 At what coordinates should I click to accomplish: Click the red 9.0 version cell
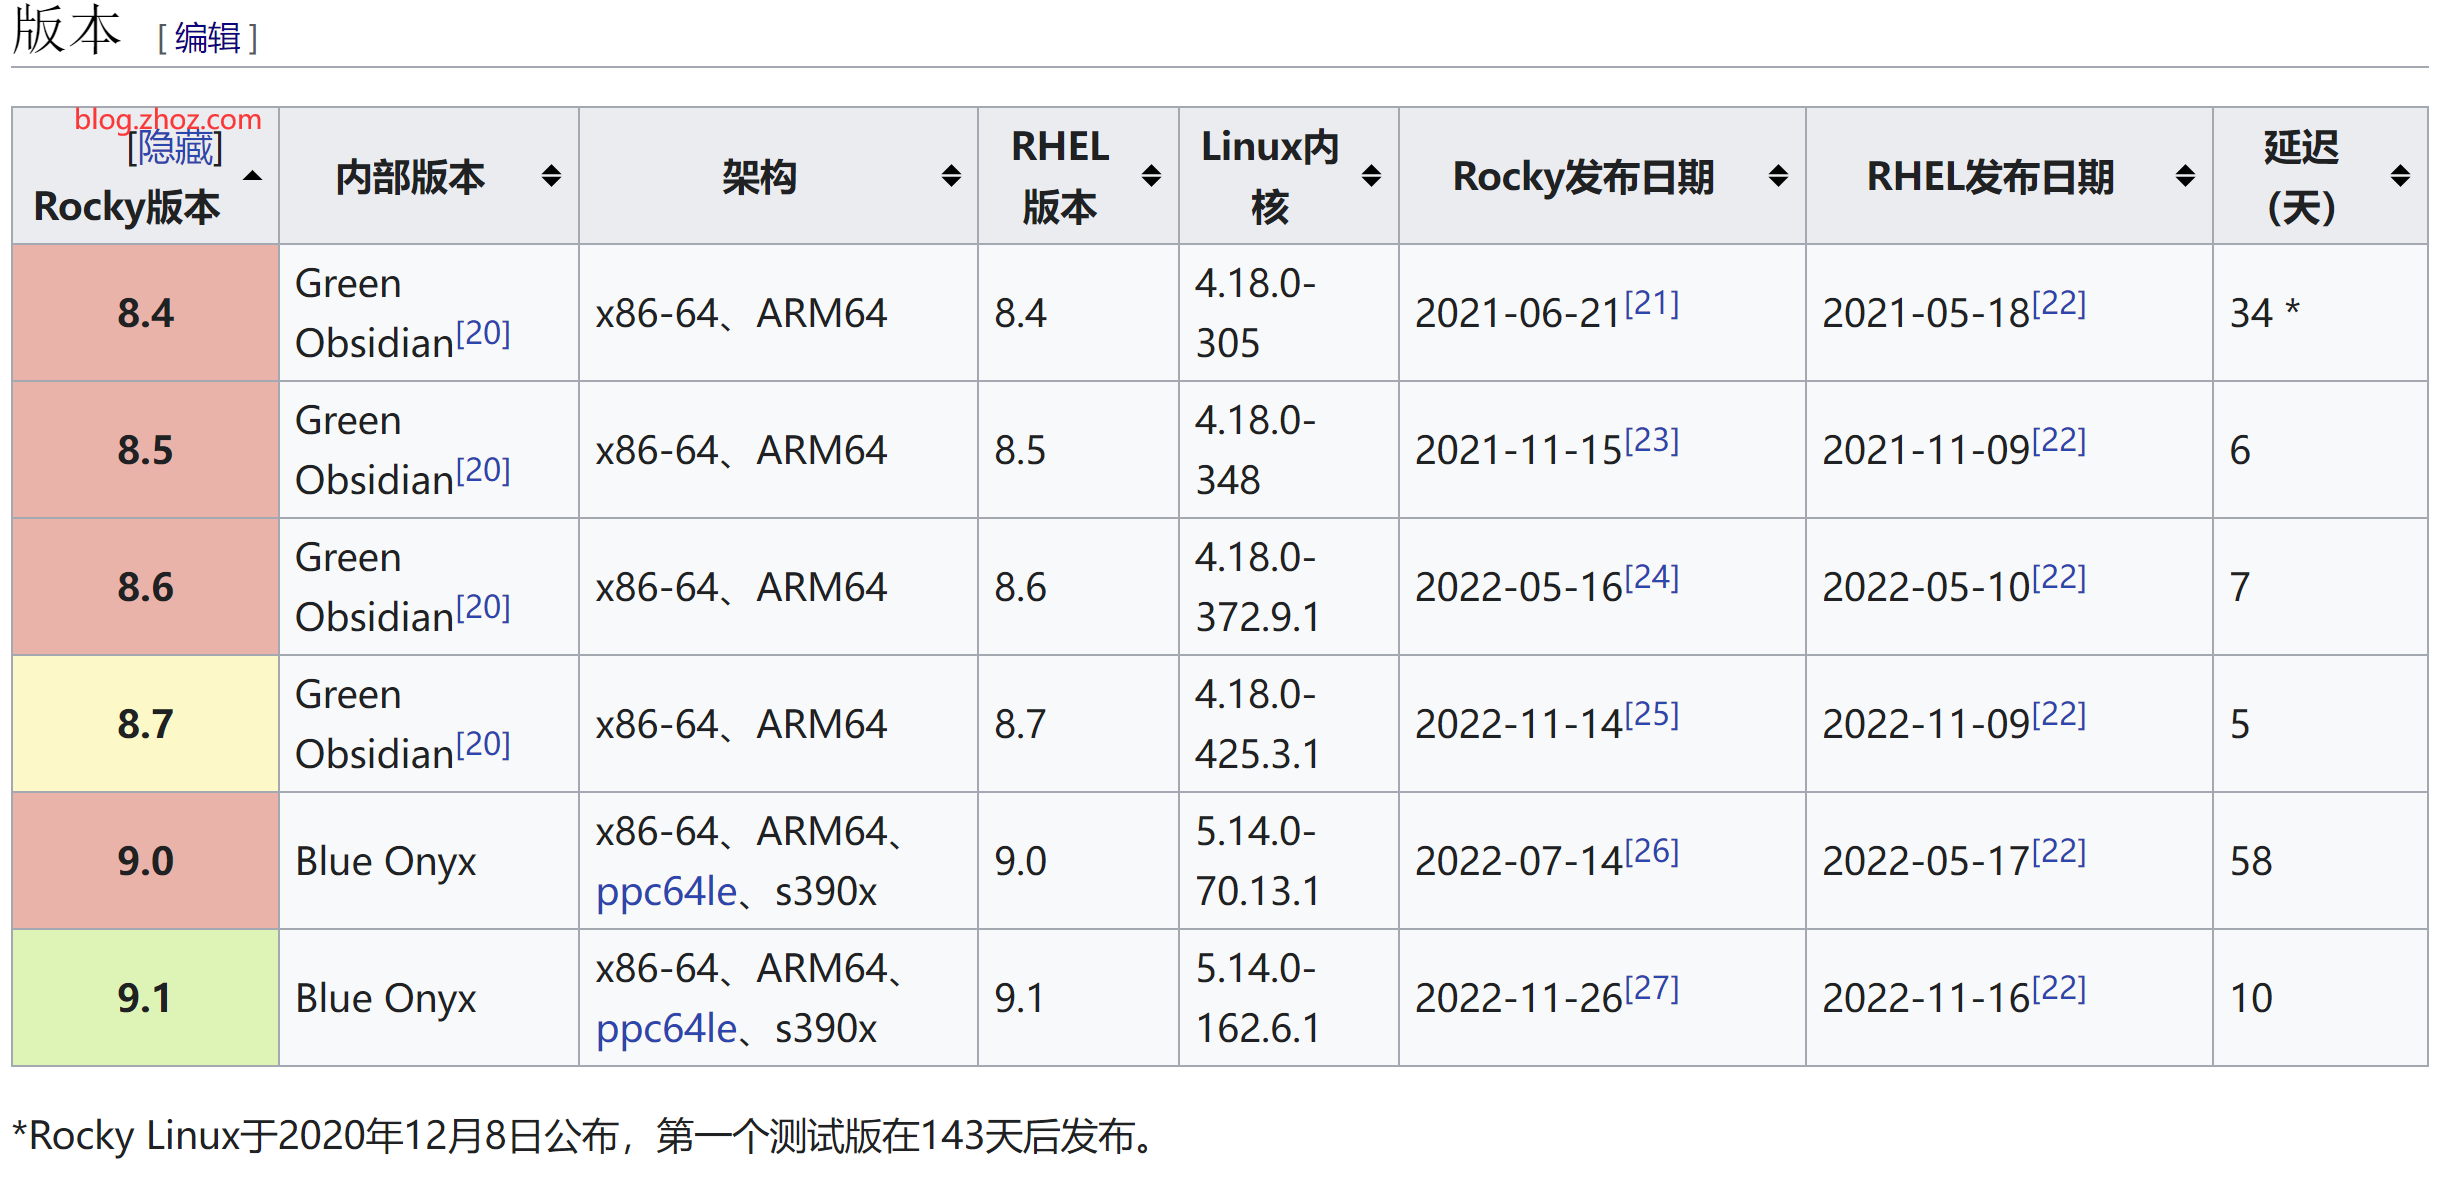click(145, 861)
